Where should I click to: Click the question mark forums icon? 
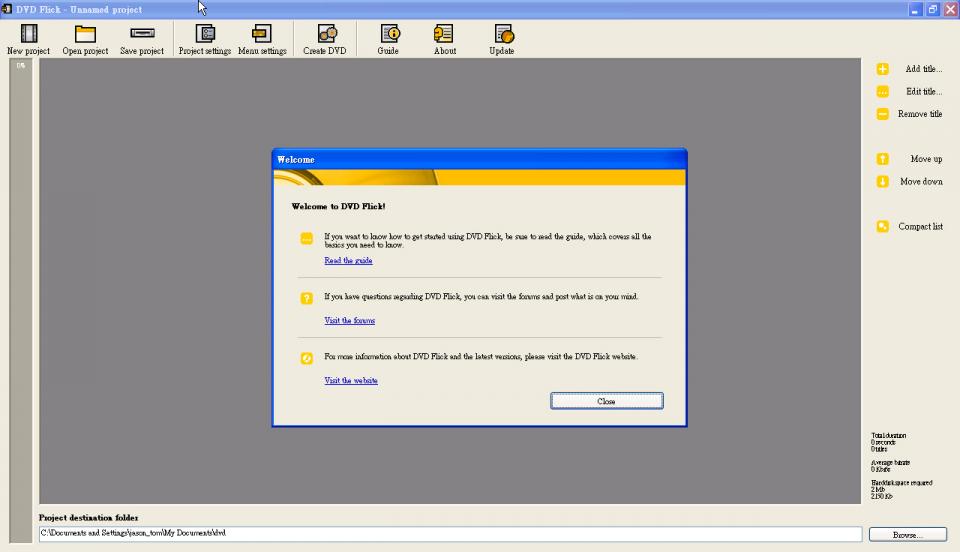tap(307, 299)
